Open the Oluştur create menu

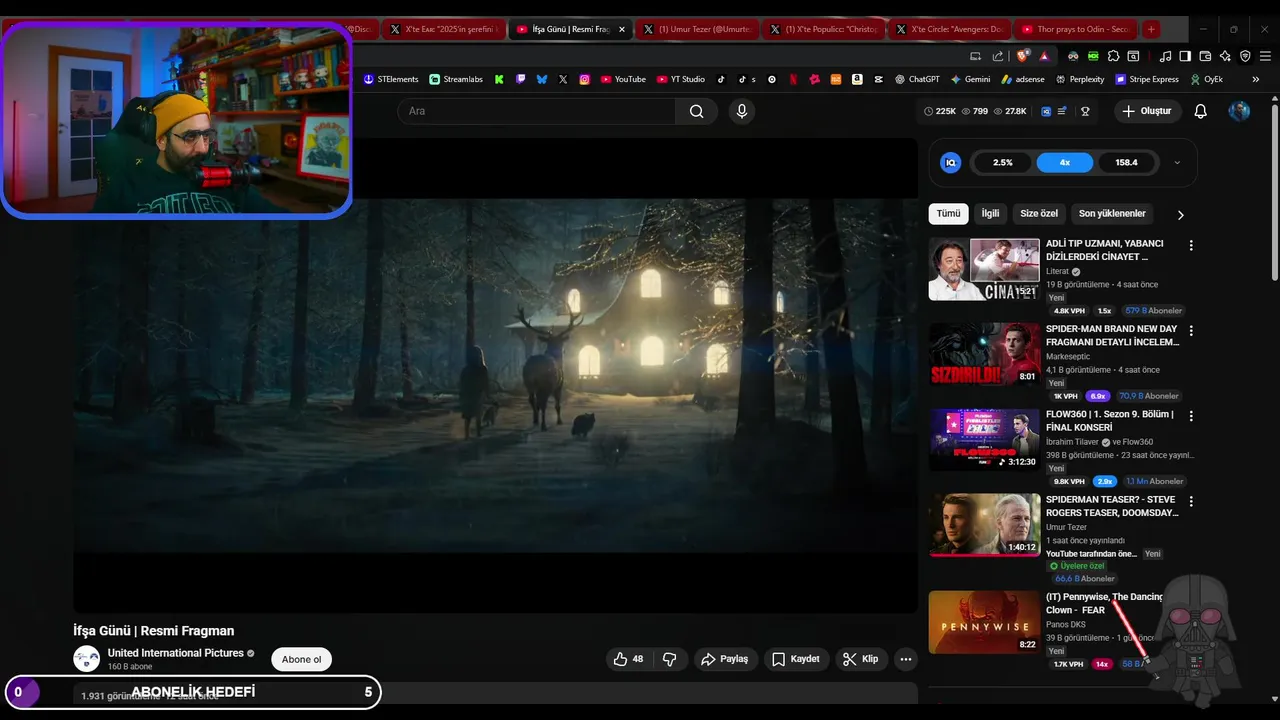(x=1146, y=111)
